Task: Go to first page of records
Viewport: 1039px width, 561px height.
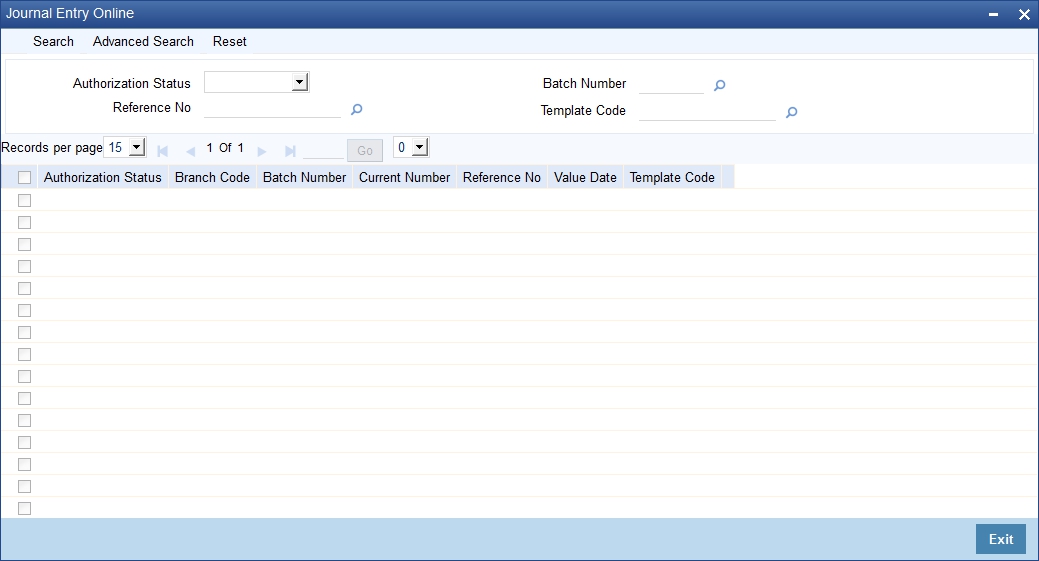Action: pyautogui.click(x=162, y=151)
